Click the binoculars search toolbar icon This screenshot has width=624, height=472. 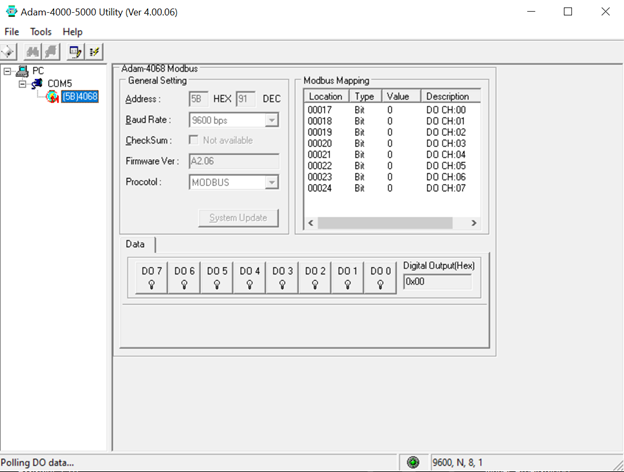pos(33,52)
